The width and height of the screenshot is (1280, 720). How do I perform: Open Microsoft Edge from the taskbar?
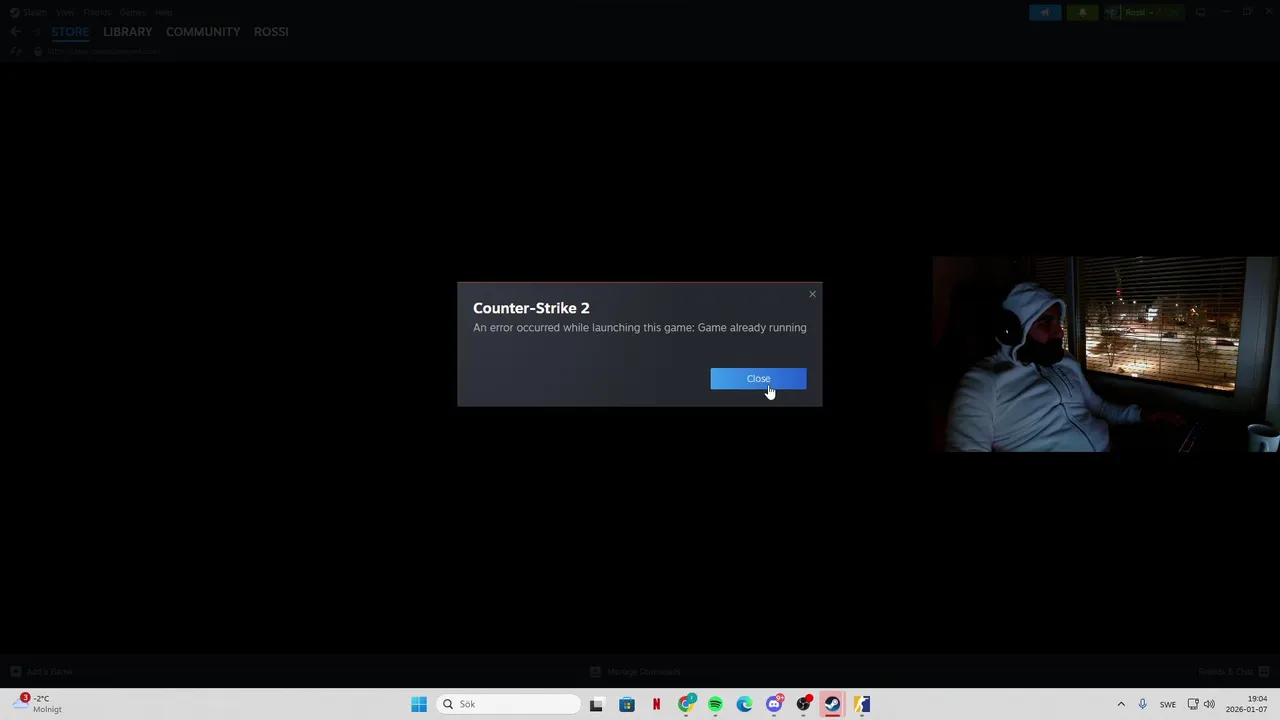(744, 704)
